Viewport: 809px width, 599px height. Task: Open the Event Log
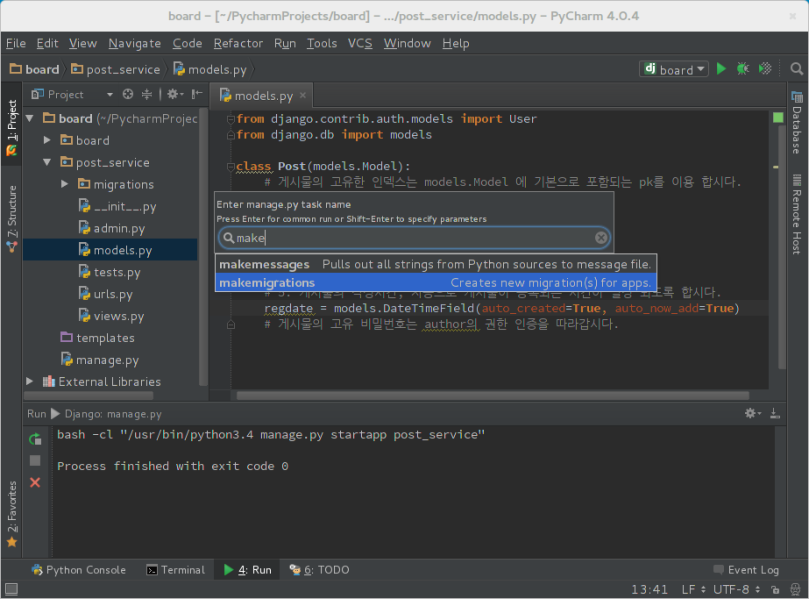click(x=747, y=570)
